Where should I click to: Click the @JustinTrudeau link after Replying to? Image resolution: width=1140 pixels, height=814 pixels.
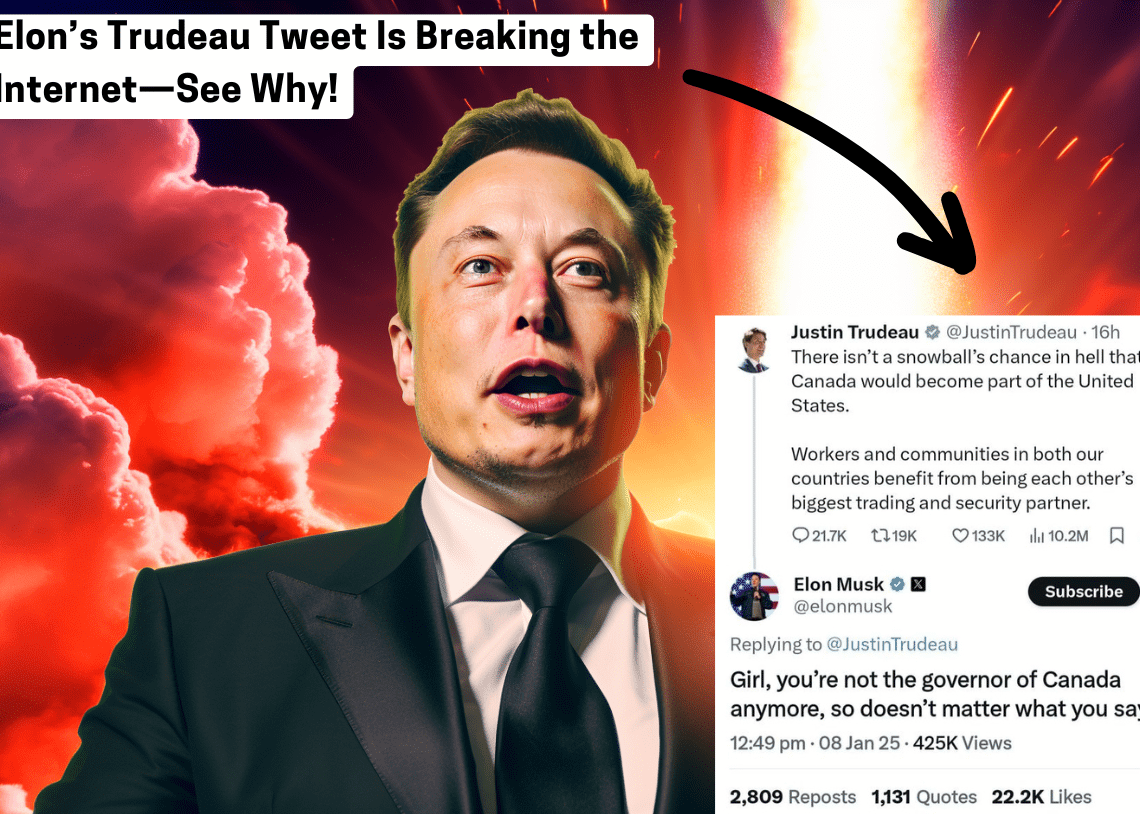(x=892, y=644)
